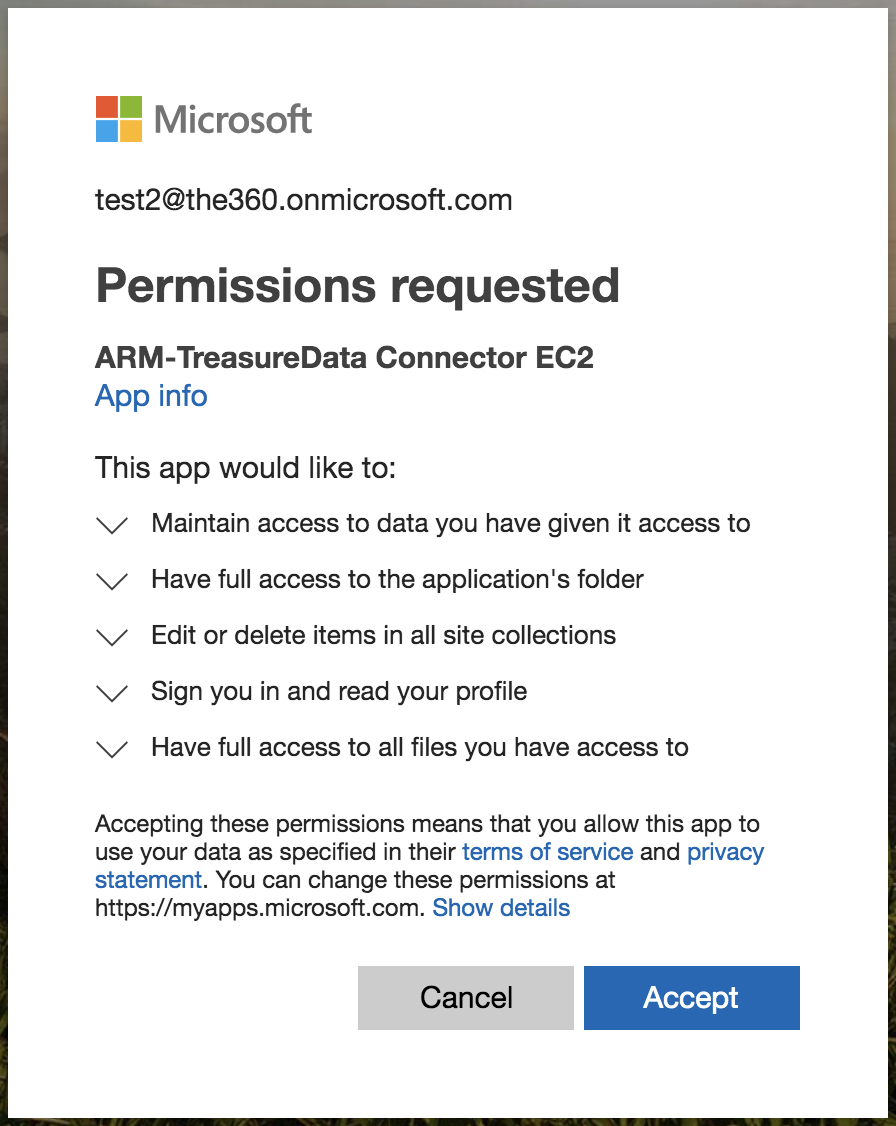Click the Microsoft four-square logo
The width and height of the screenshot is (896, 1126).
pyautogui.click(x=119, y=119)
